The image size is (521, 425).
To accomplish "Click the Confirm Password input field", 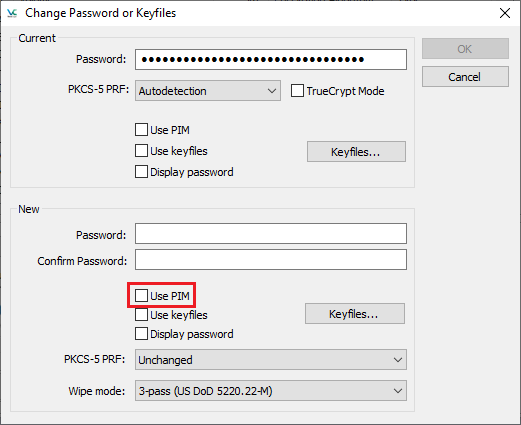I will (x=271, y=260).
